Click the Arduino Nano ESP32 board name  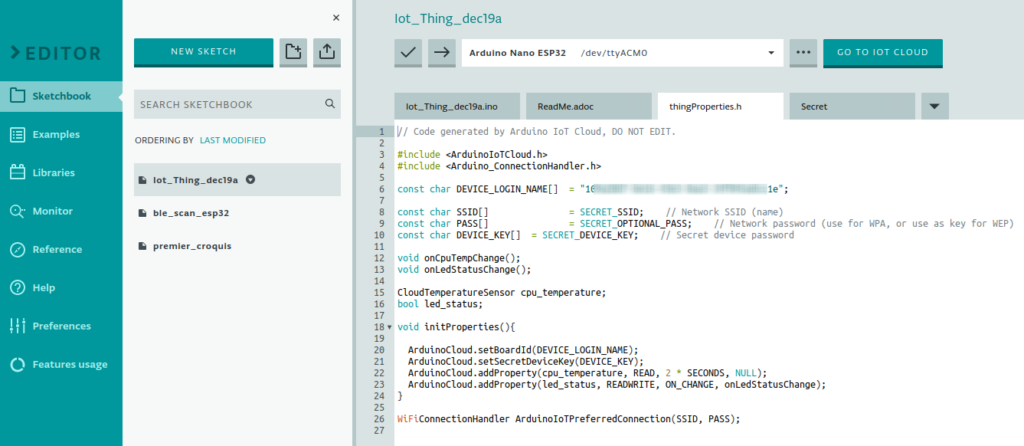point(518,53)
